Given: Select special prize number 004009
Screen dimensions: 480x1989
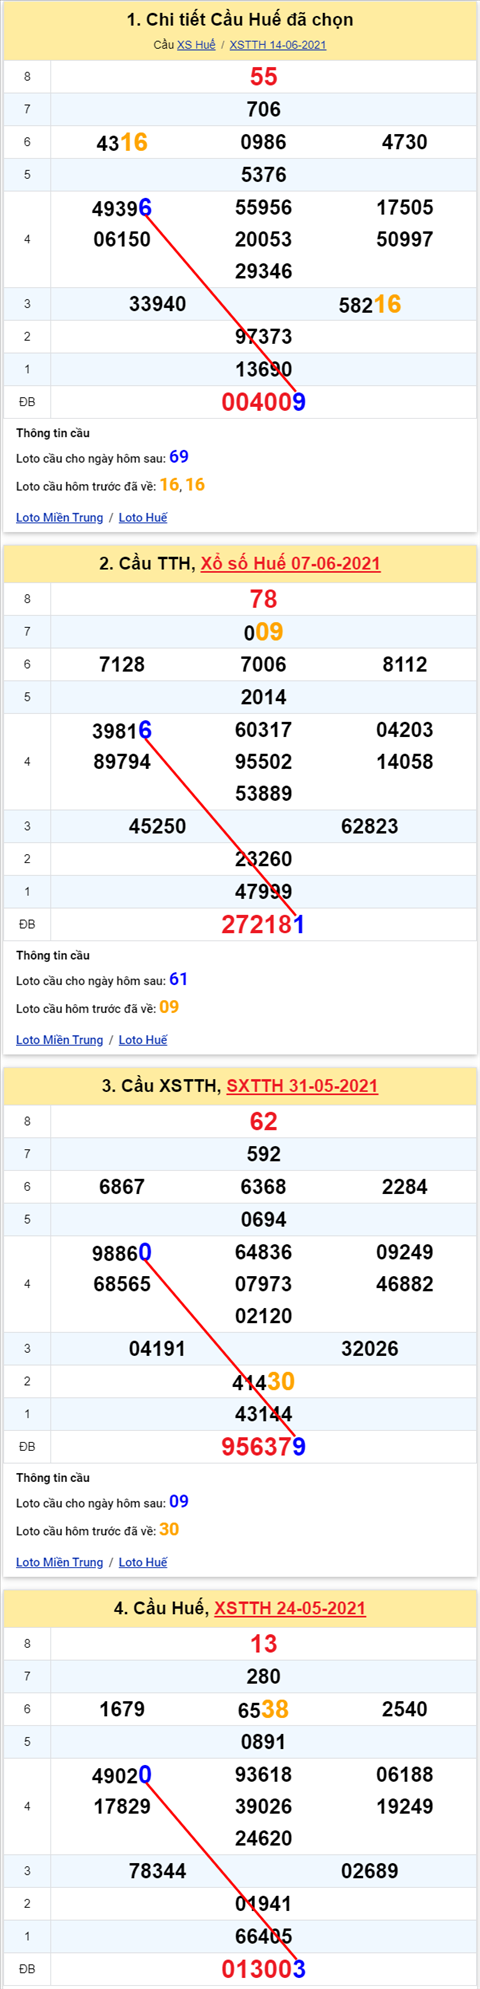Looking at the screenshot, I should point(264,402).
